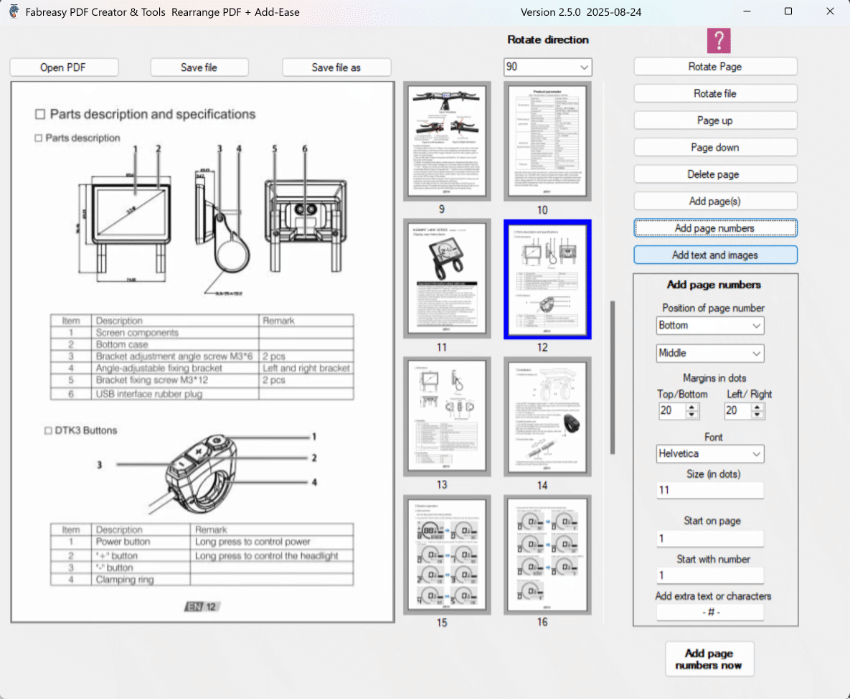
Task: Click Save file as button
Action: [336, 67]
